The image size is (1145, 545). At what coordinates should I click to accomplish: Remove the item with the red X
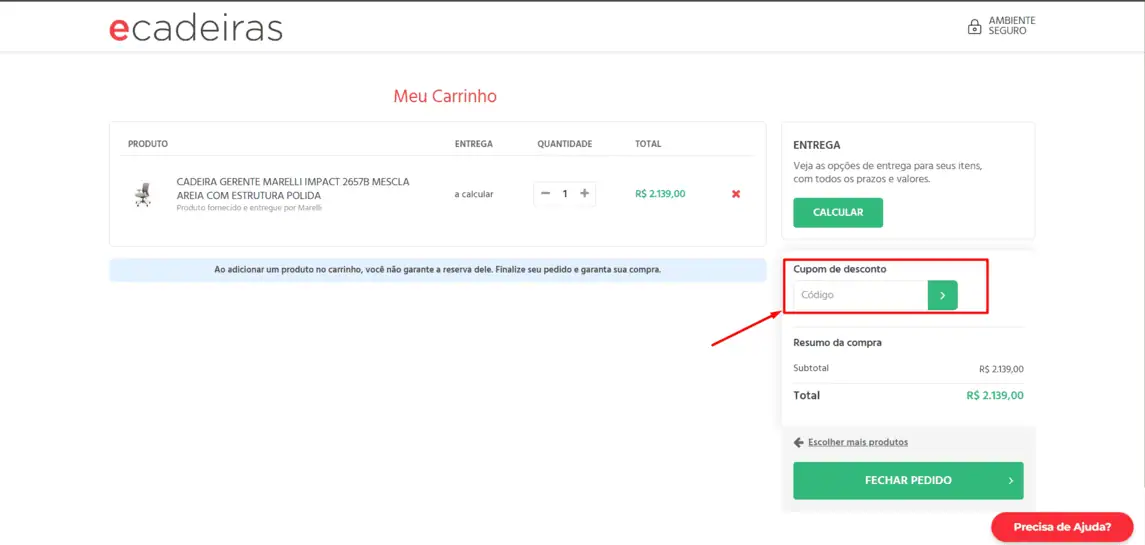click(x=736, y=194)
